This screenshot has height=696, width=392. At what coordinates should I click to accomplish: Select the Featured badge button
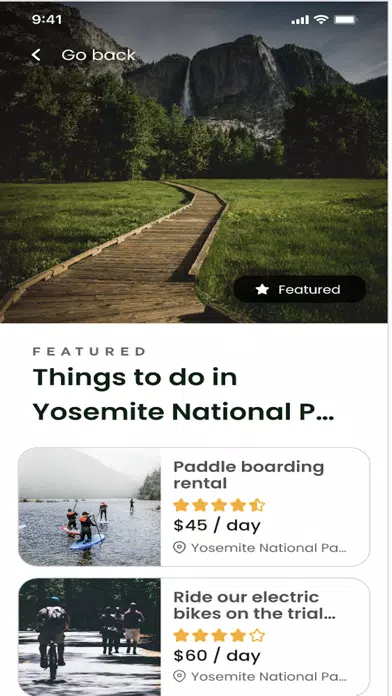[x=300, y=289]
